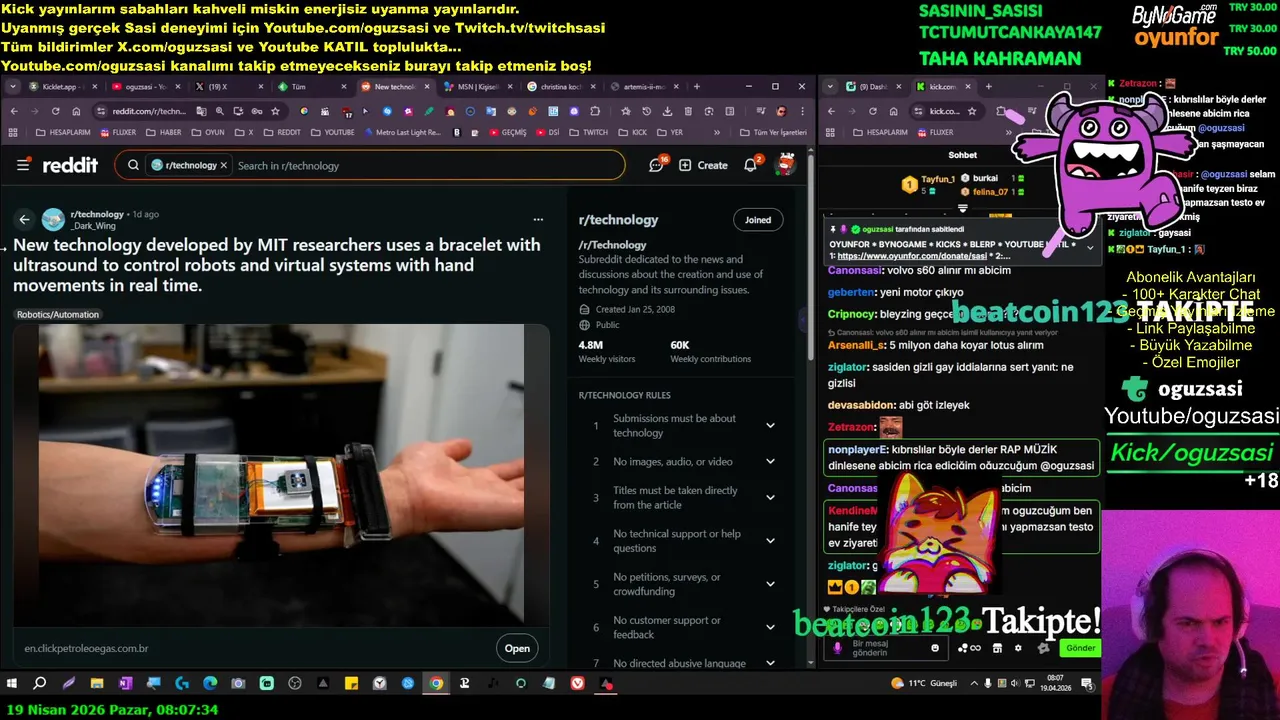Click the _Dark_Wing author name

93,226
